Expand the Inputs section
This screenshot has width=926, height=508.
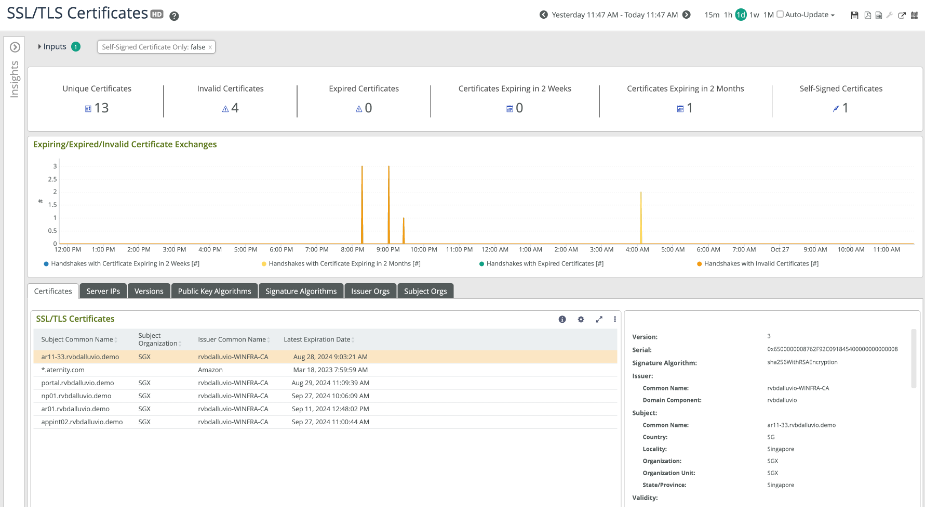click(52, 47)
